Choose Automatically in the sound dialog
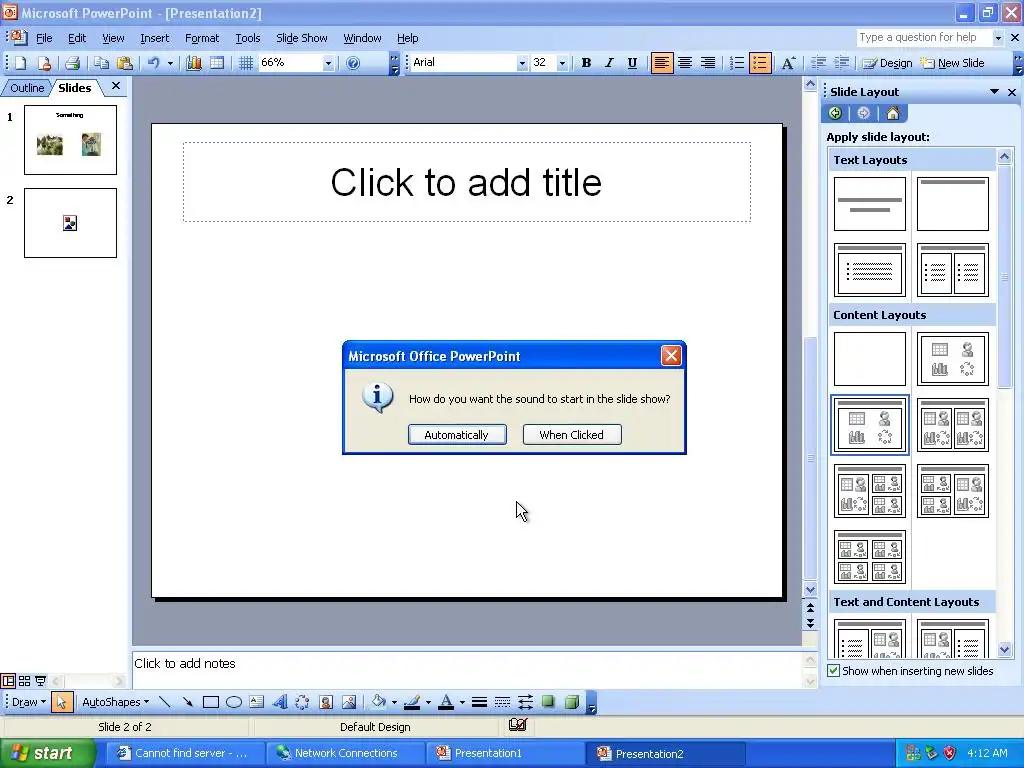Image resolution: width=1024 pixels, height=768 pixels. [457, 435]
